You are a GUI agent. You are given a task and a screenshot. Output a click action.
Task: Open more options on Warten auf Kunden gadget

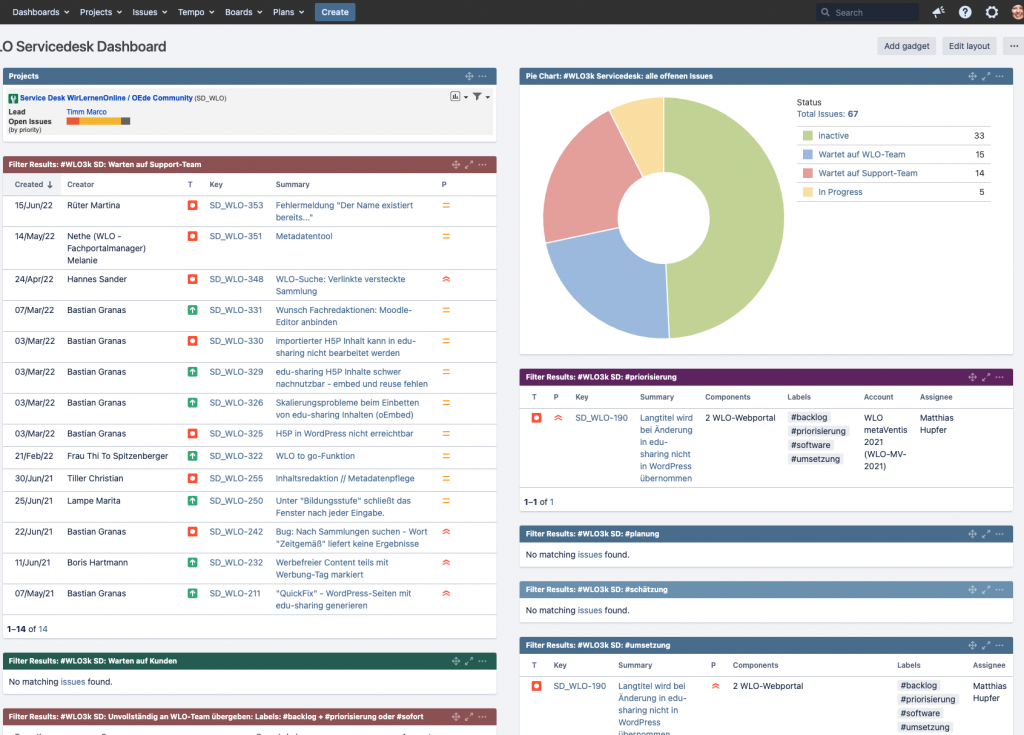pyautogui.click(x=482, y=661)
